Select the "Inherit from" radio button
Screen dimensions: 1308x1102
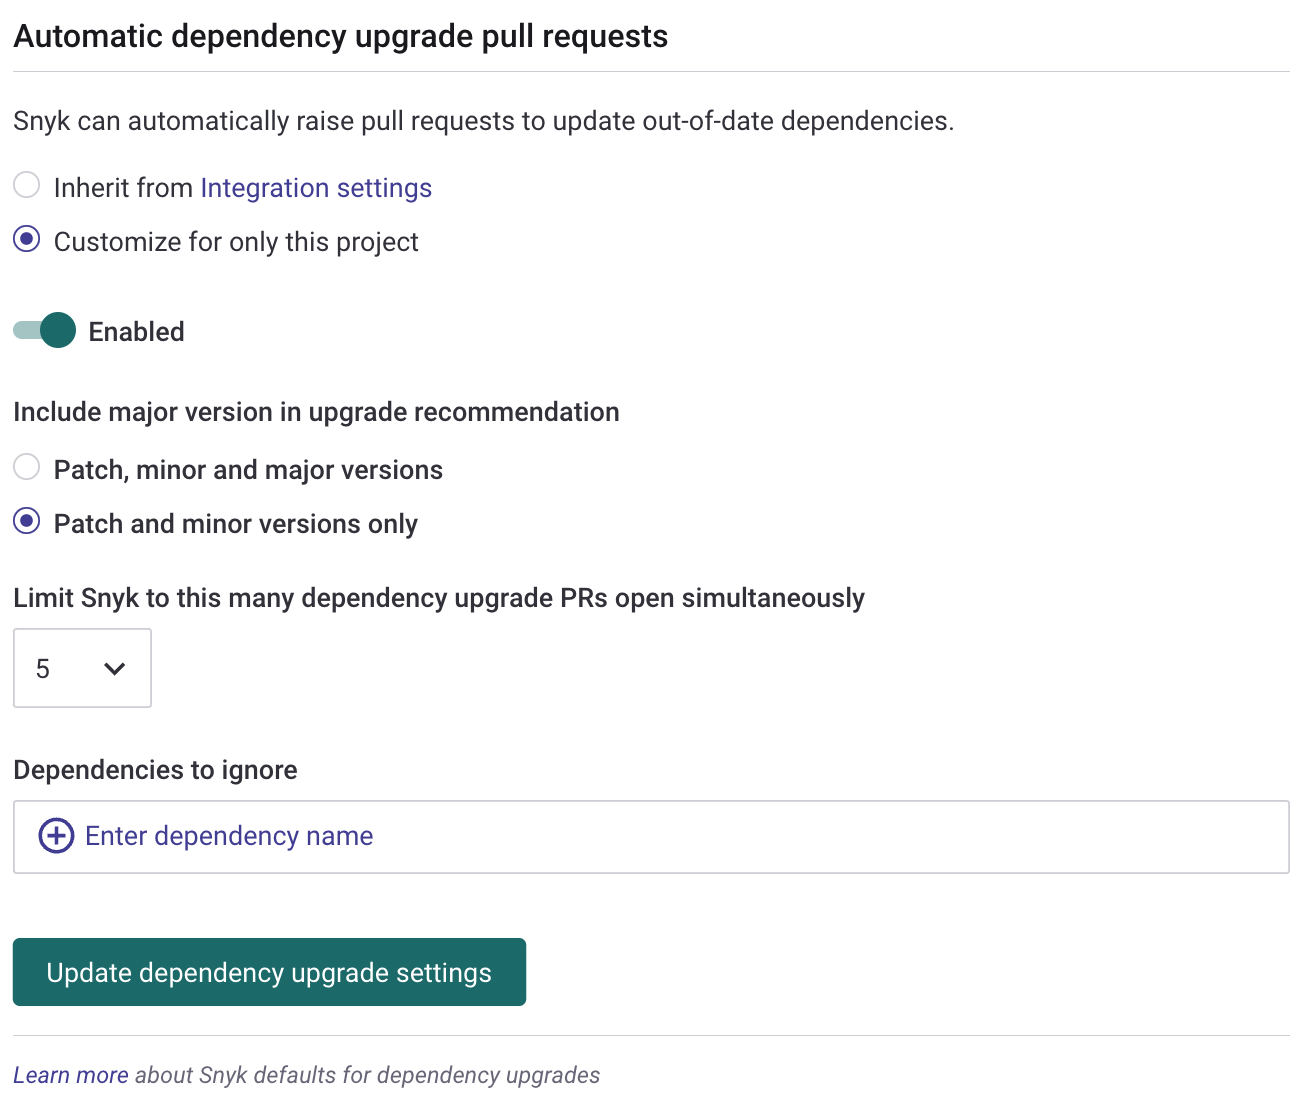click(27, 185)
